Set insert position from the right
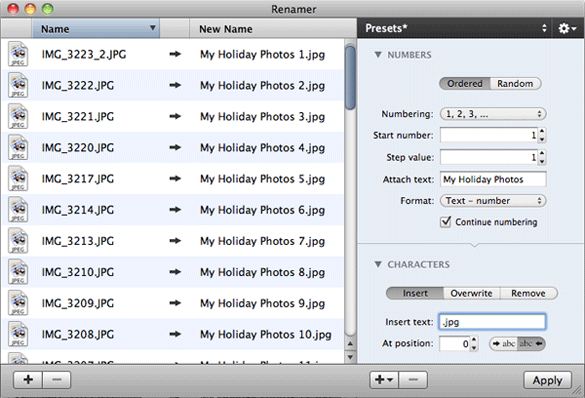Image resolution: width=585 pixels, height=398 pixels. pyautogui.click(x=531, y=344)
